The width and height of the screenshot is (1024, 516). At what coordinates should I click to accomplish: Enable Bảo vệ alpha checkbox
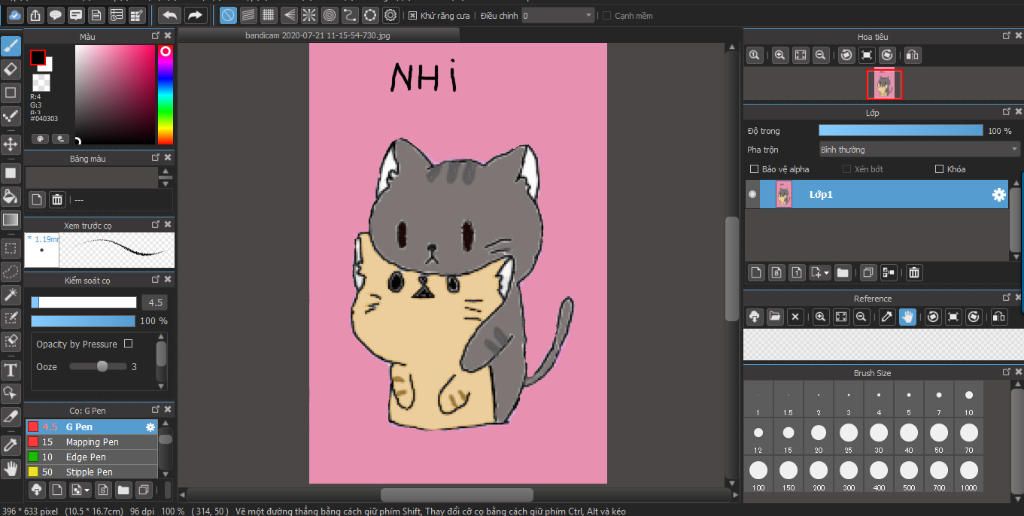pyautogui.click(x=754, y=169)
